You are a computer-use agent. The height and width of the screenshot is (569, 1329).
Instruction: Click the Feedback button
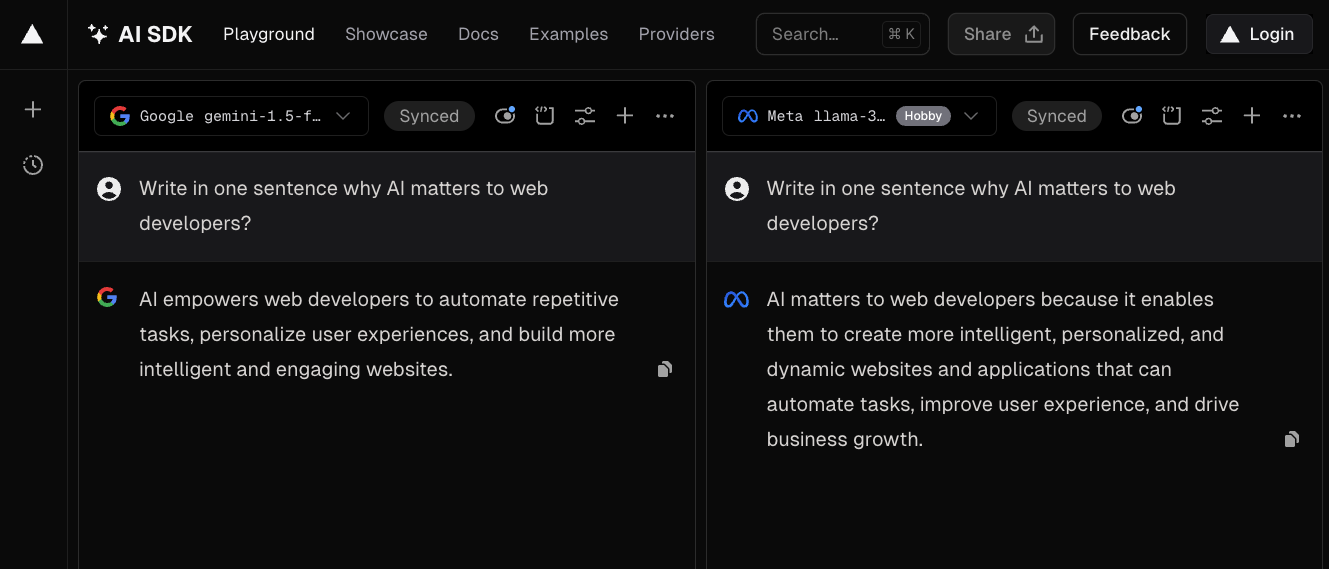(x=1129, y=34)
